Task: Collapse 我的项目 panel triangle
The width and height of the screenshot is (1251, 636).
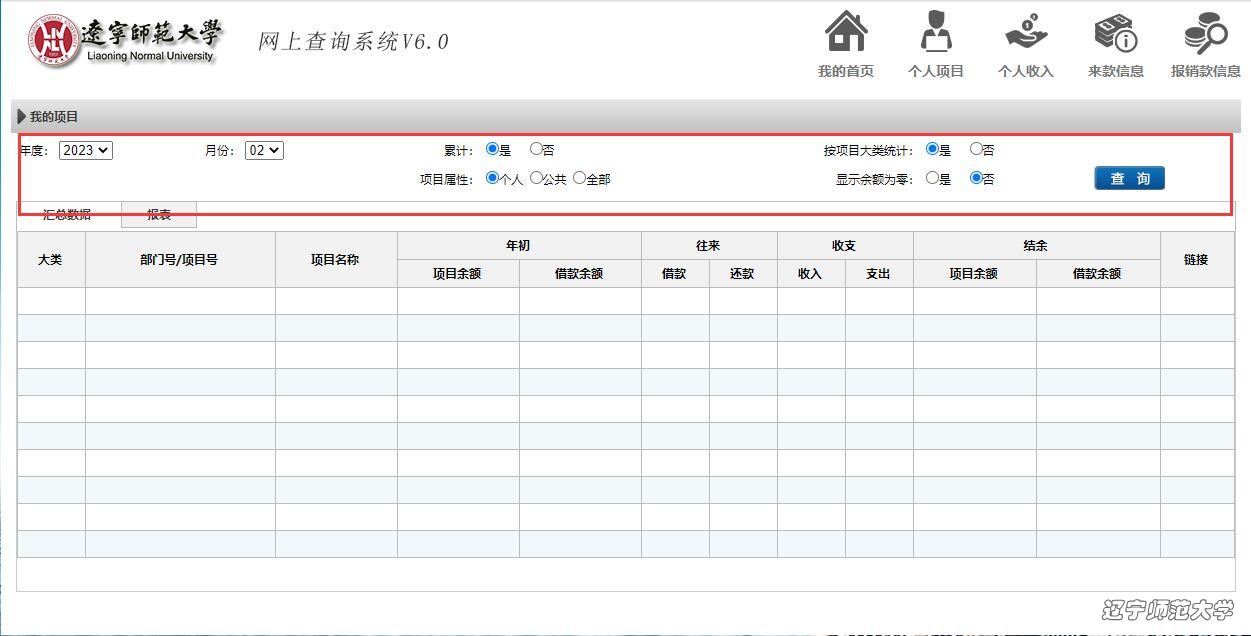Action: pyautogui.click(x=22, y=117)
